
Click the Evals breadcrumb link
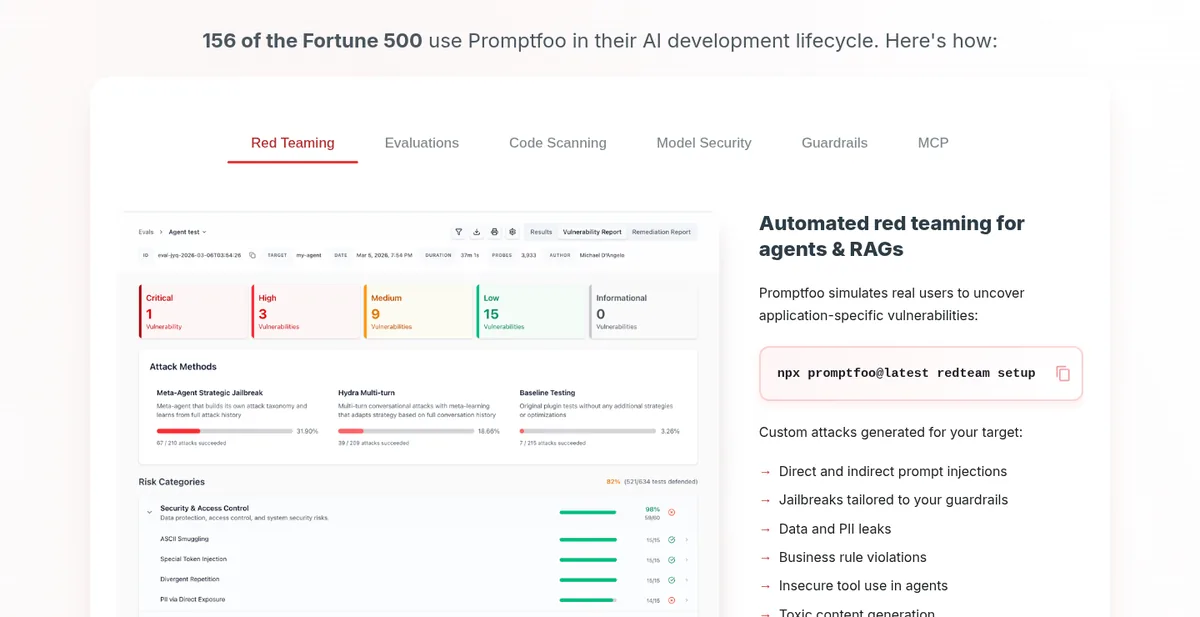(x=146, y=232)
